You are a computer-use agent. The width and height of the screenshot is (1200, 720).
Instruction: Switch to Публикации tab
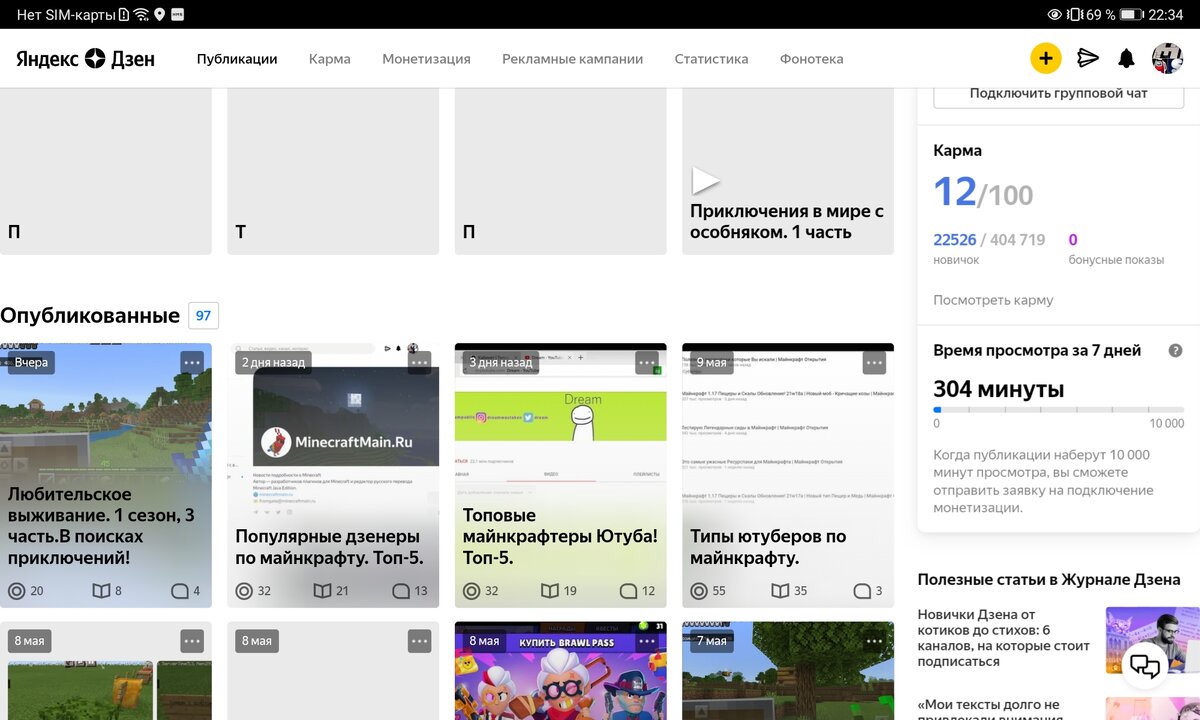237,59
